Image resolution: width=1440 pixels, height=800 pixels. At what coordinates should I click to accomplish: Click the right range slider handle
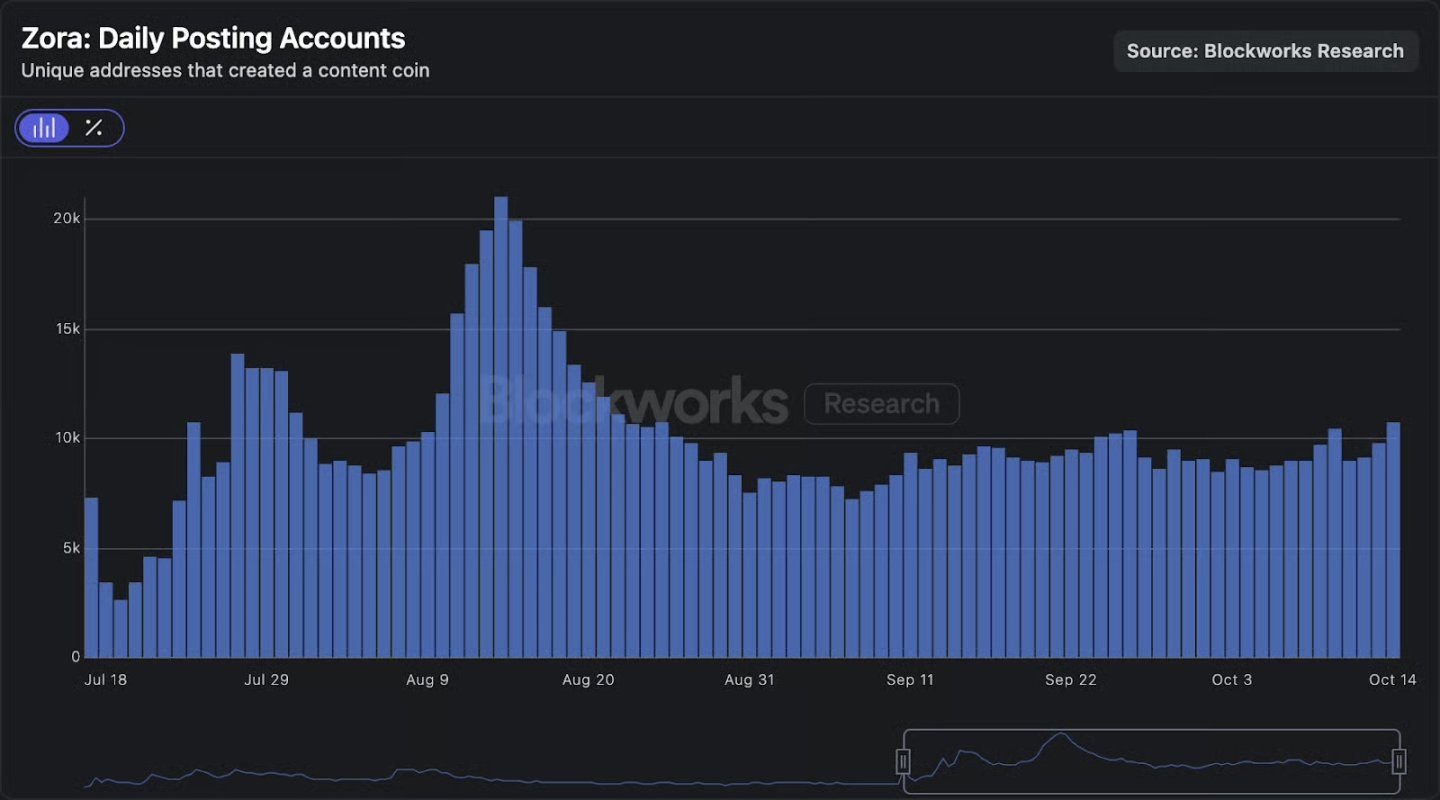coord(1399,763)
